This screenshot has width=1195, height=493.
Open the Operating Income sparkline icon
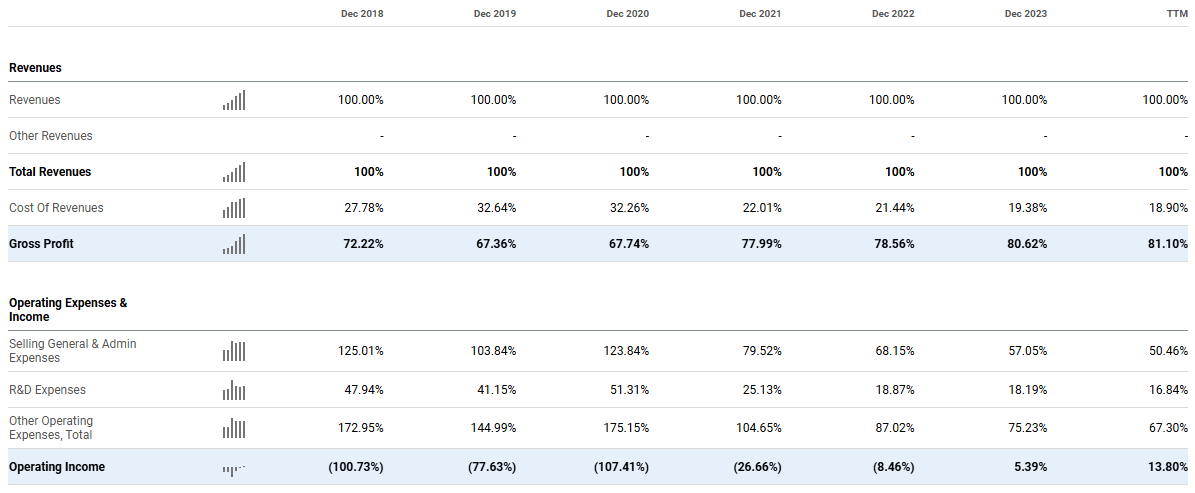(x=234, y=468)
